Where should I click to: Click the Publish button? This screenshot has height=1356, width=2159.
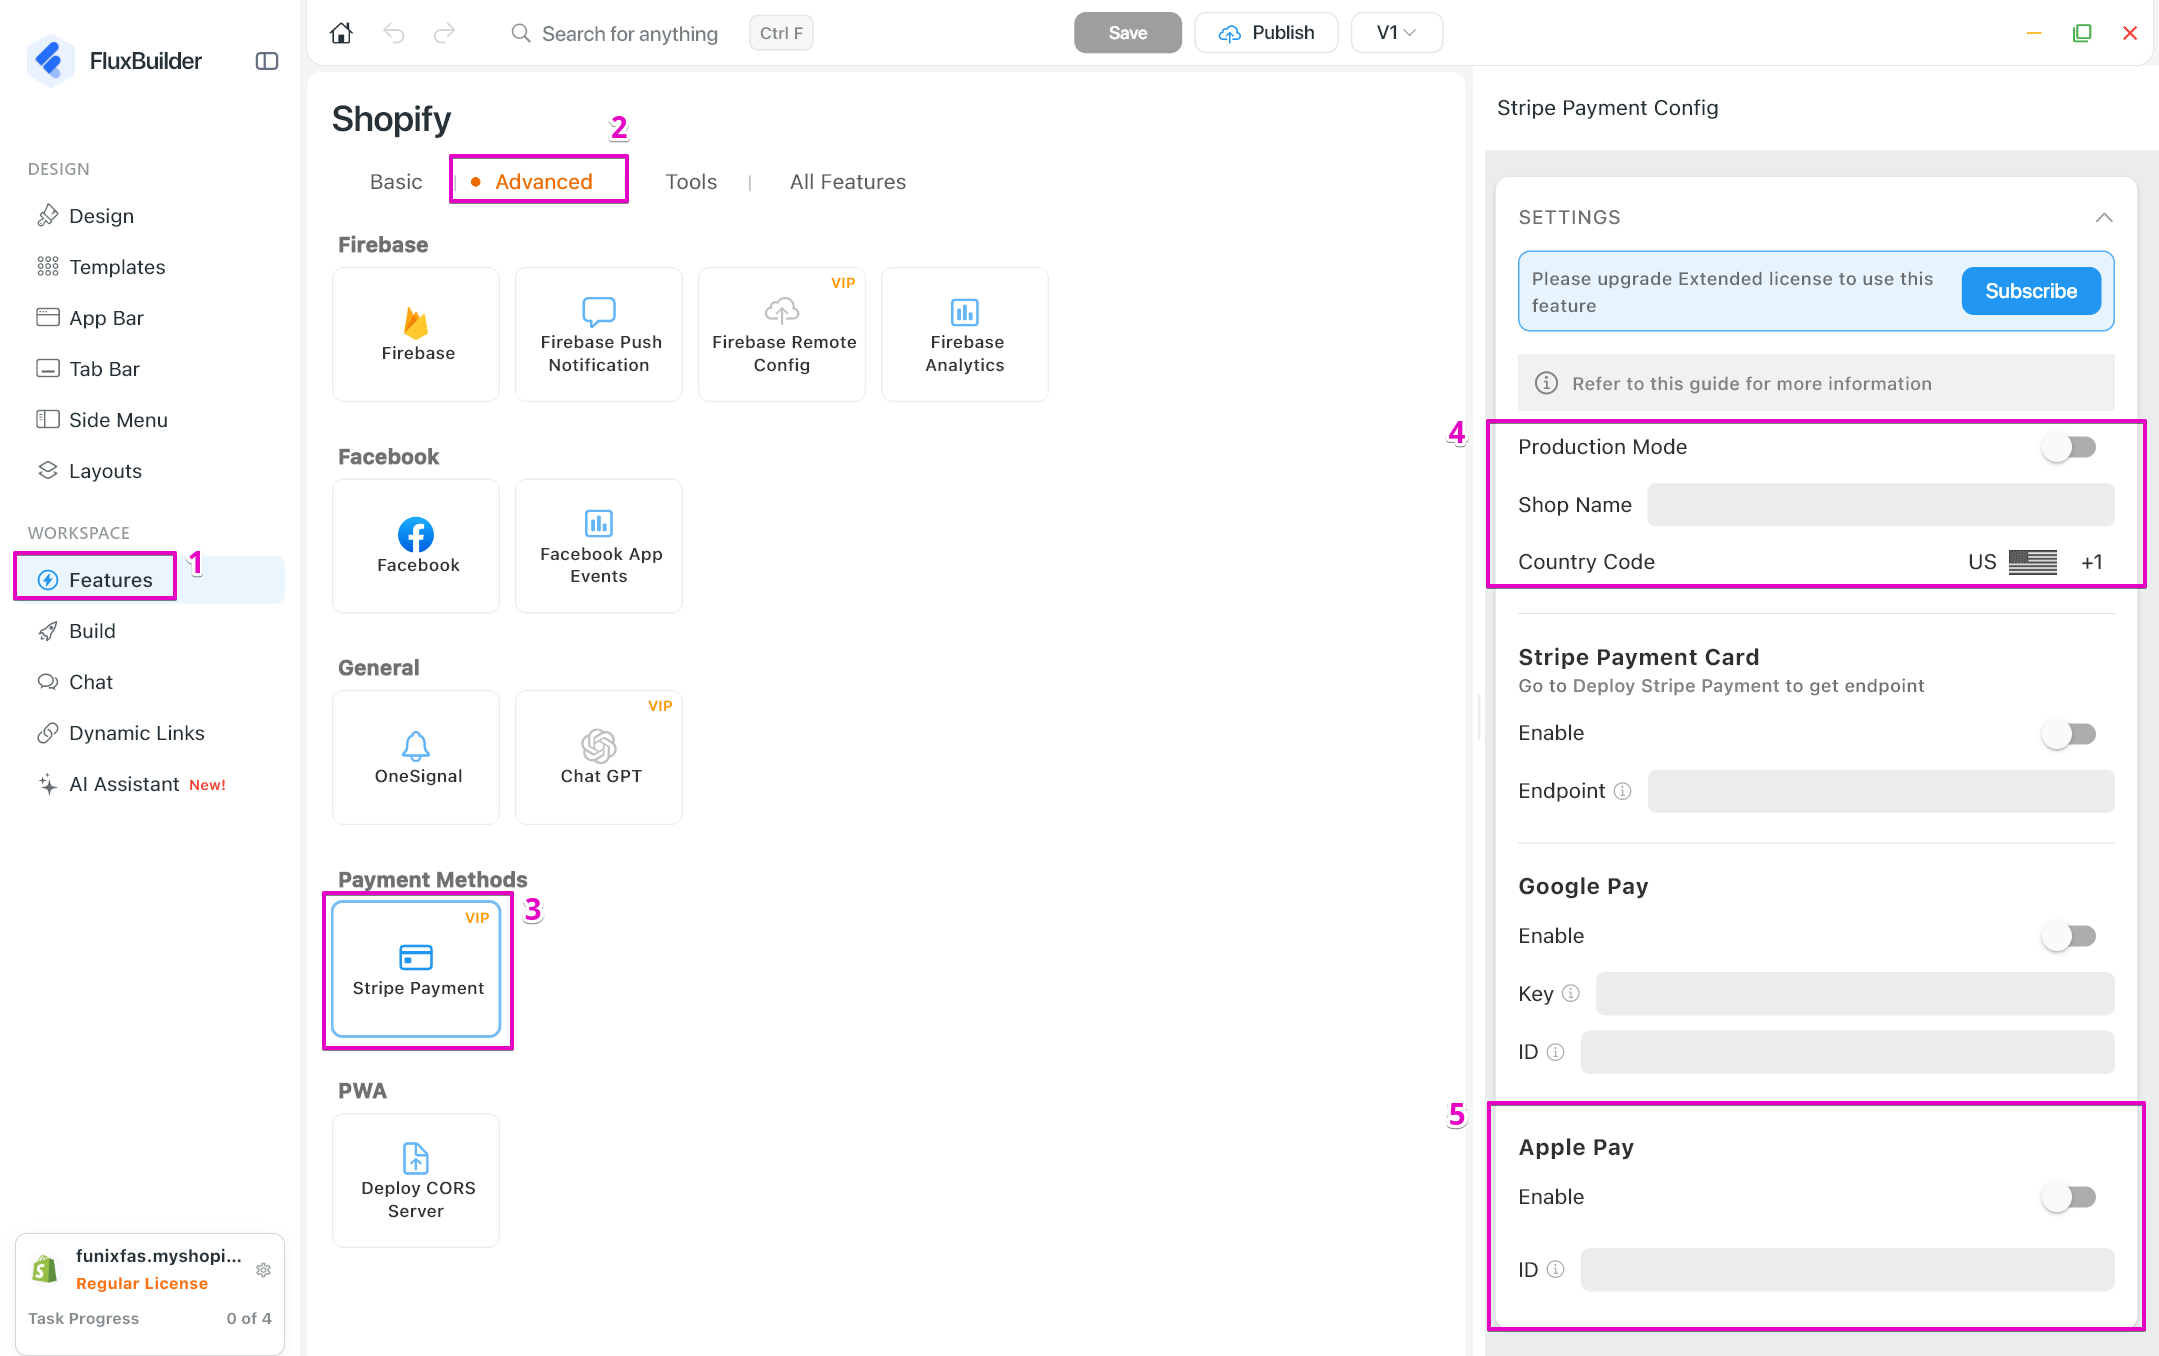pos(1266,33)
